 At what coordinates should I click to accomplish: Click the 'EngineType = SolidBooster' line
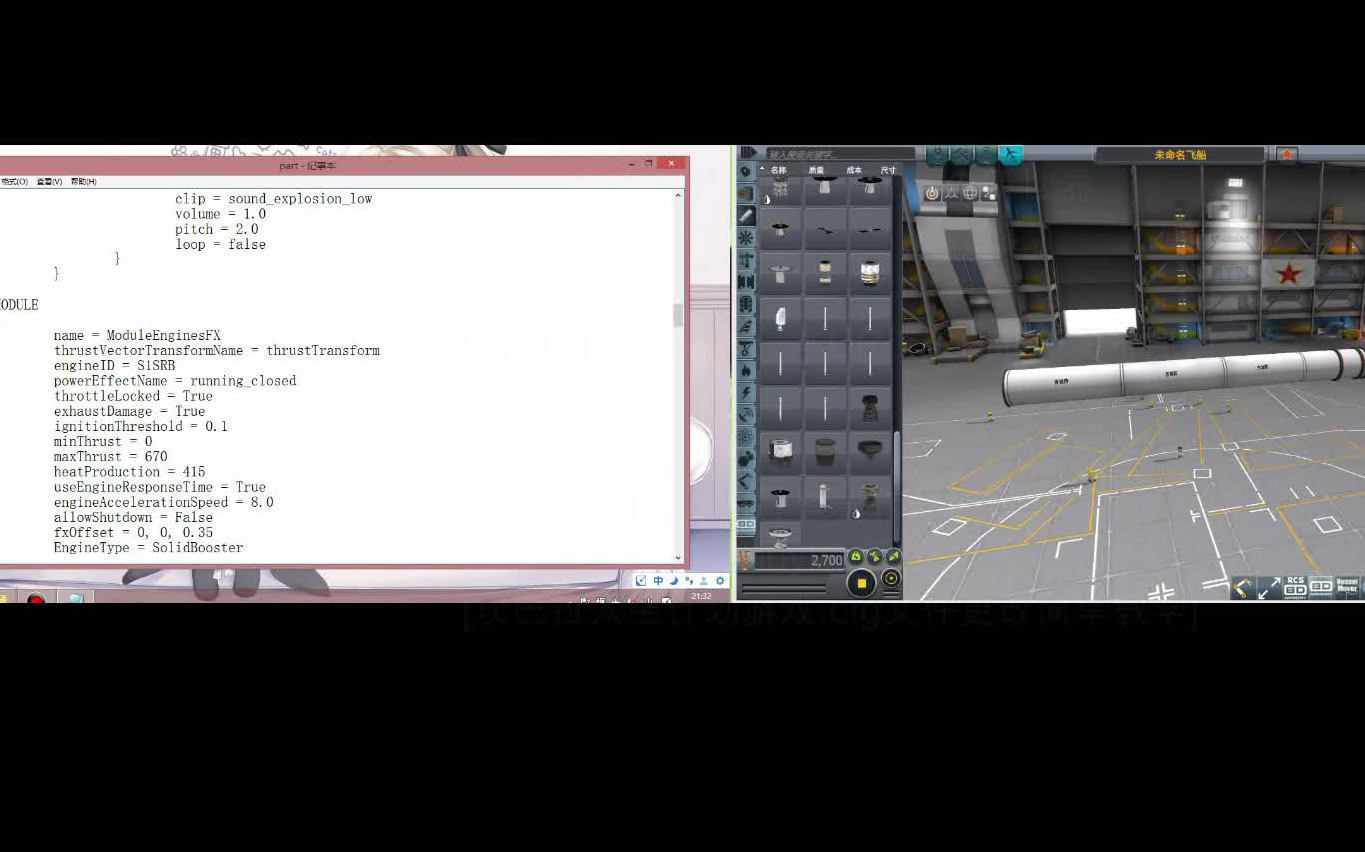pyautogui.click(x=149, y=548)
